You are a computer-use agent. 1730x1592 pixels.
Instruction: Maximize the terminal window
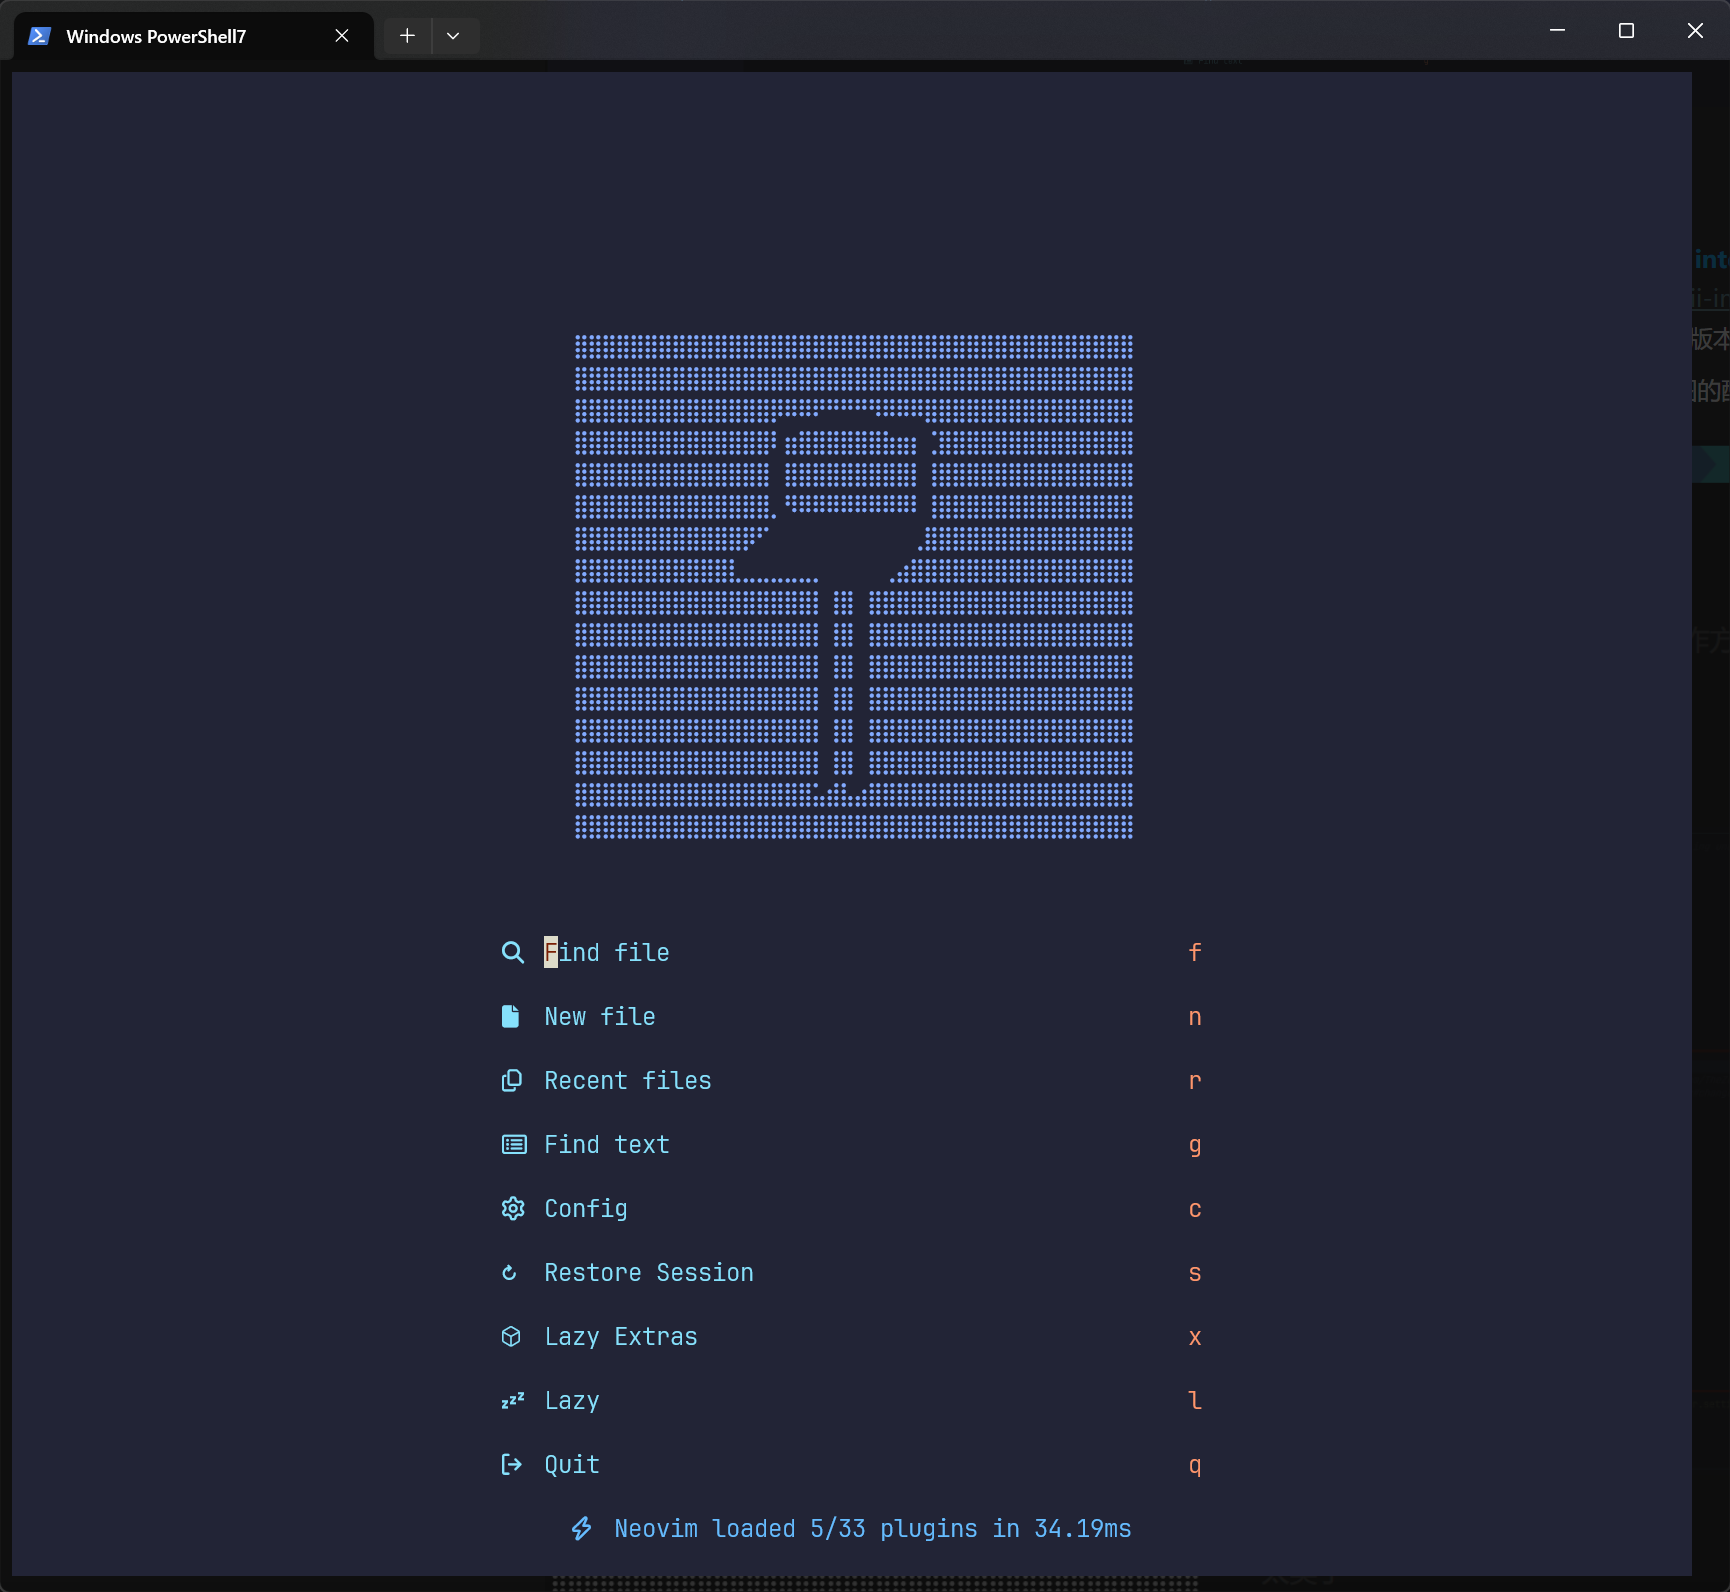click(1626, 31)
